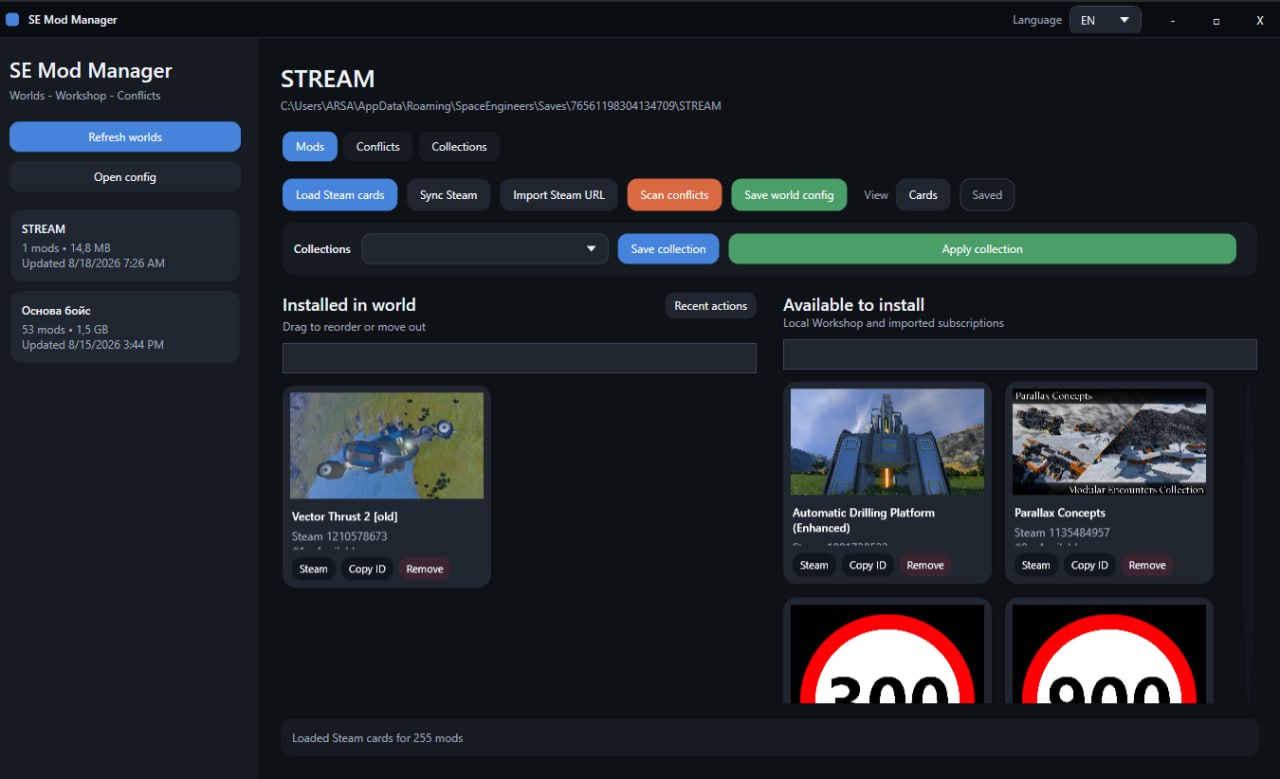Screen dimensions: 1280x779
Task: Show Recent actions
Action: (x=711, y=306)
